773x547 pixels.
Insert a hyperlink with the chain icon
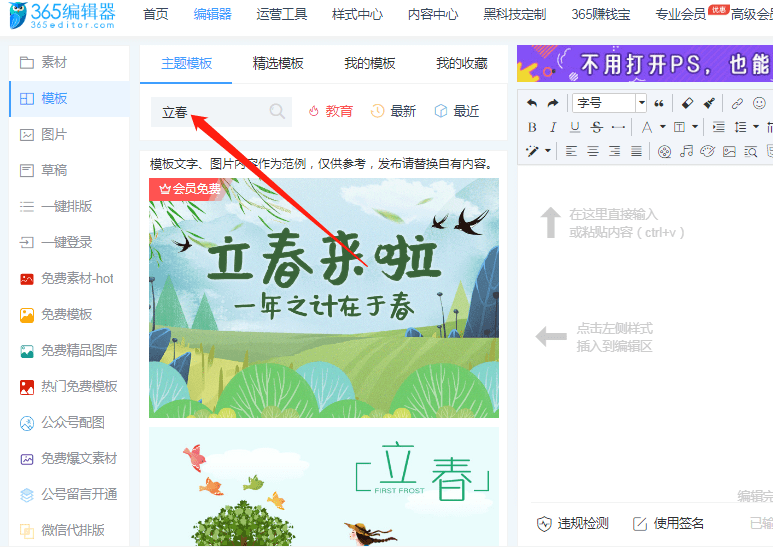[x=737, y=103]
